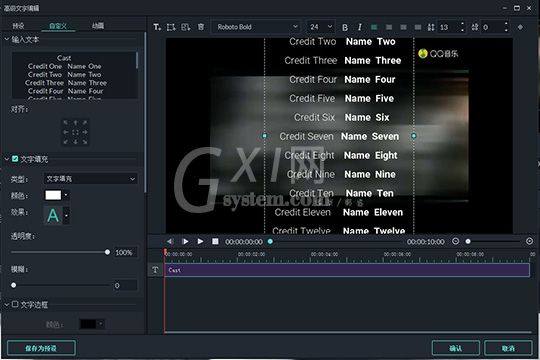Align text to middle-left position arrow
Image resolution: width=540 pixels, height=360 pixels.
click(x=66, y=132)
